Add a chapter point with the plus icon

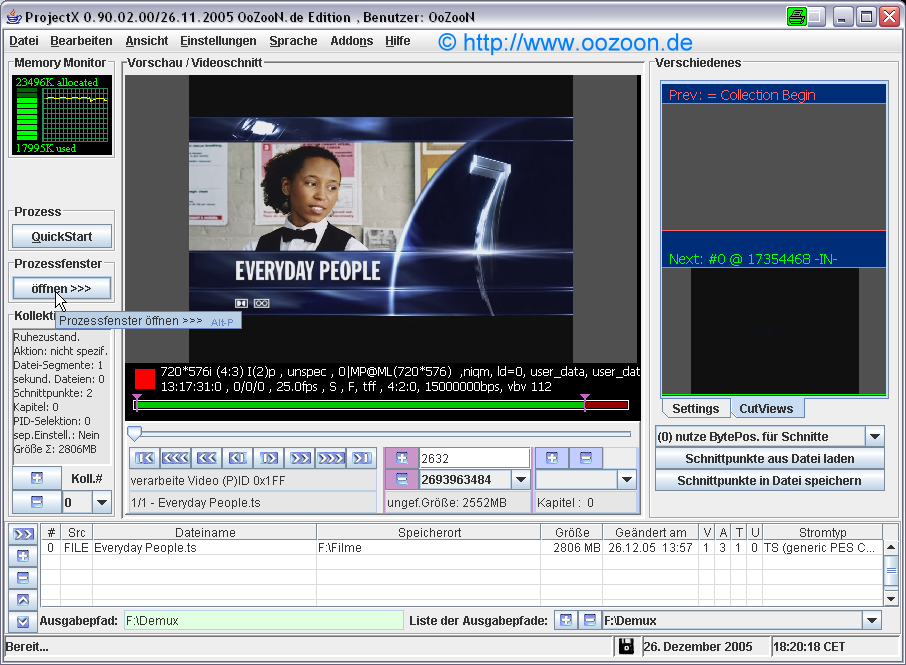click(552, 458)
